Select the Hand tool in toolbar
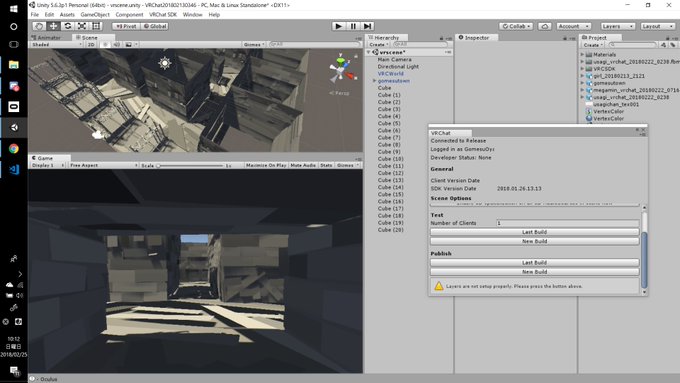Screen dimensions: 680x383 (x=39, y=26)
